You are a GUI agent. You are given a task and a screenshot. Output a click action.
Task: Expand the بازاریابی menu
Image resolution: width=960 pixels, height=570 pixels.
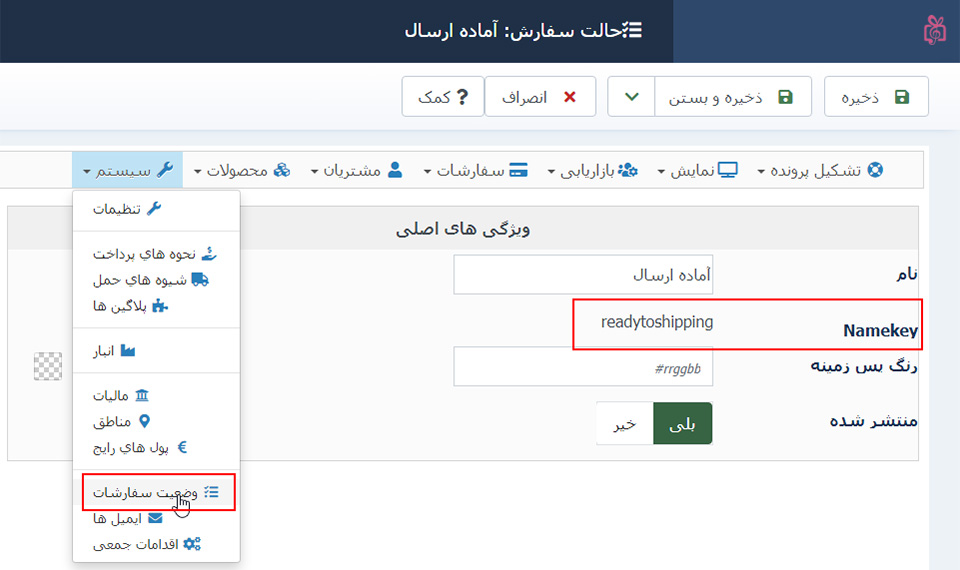pyautogui.click(x=593, y=170)
